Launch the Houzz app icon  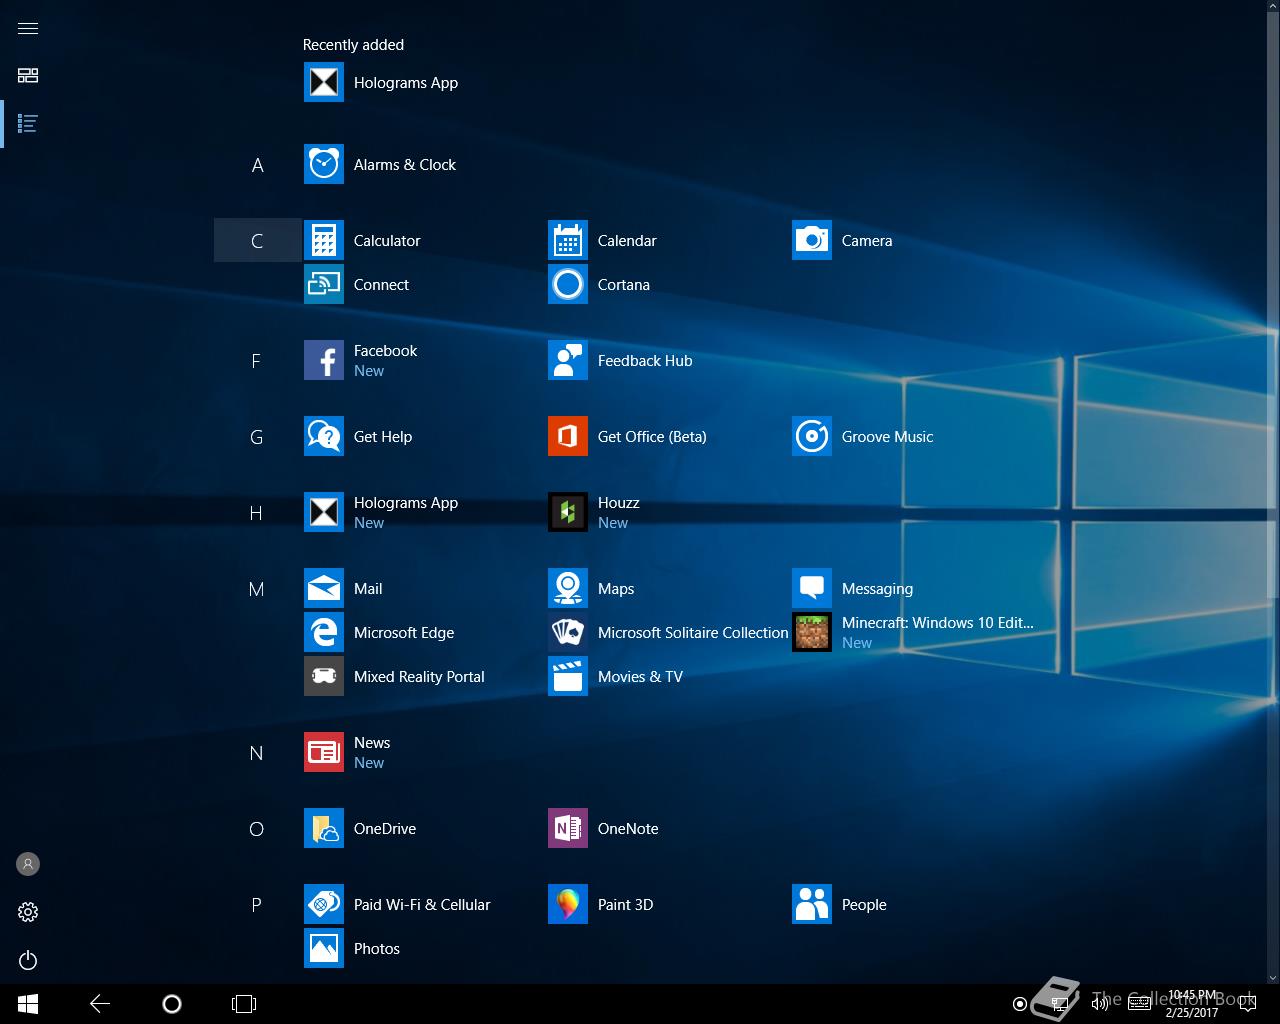(x=568, y=512)
